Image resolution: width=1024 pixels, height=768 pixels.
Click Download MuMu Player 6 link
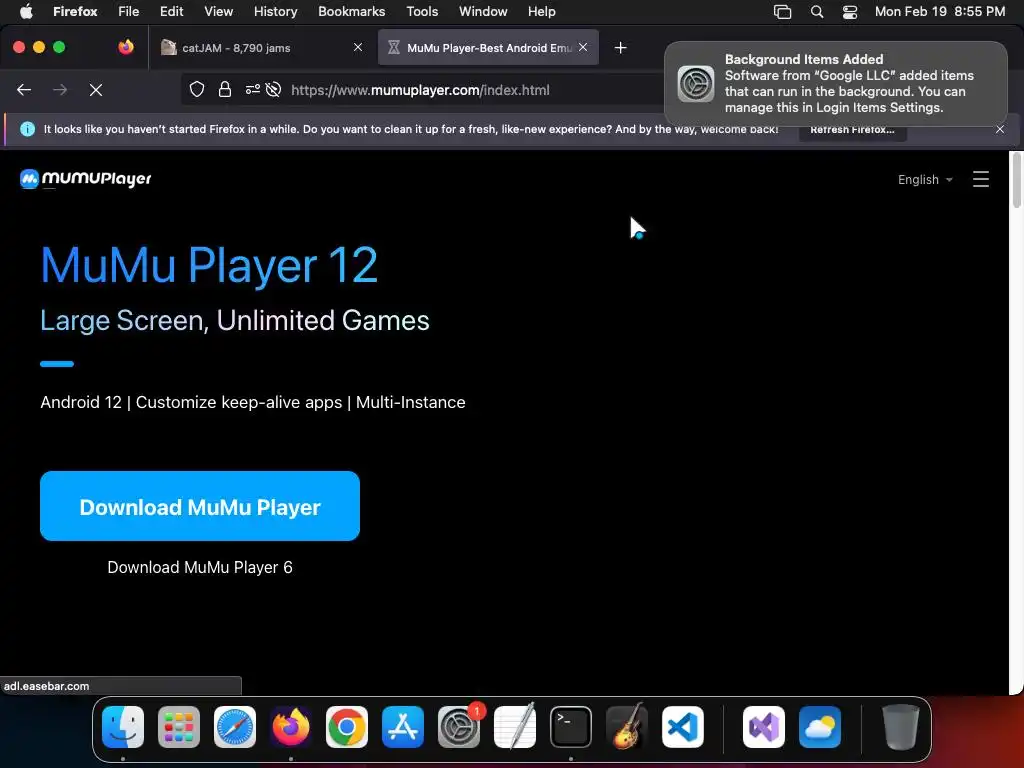coord(200,567)
